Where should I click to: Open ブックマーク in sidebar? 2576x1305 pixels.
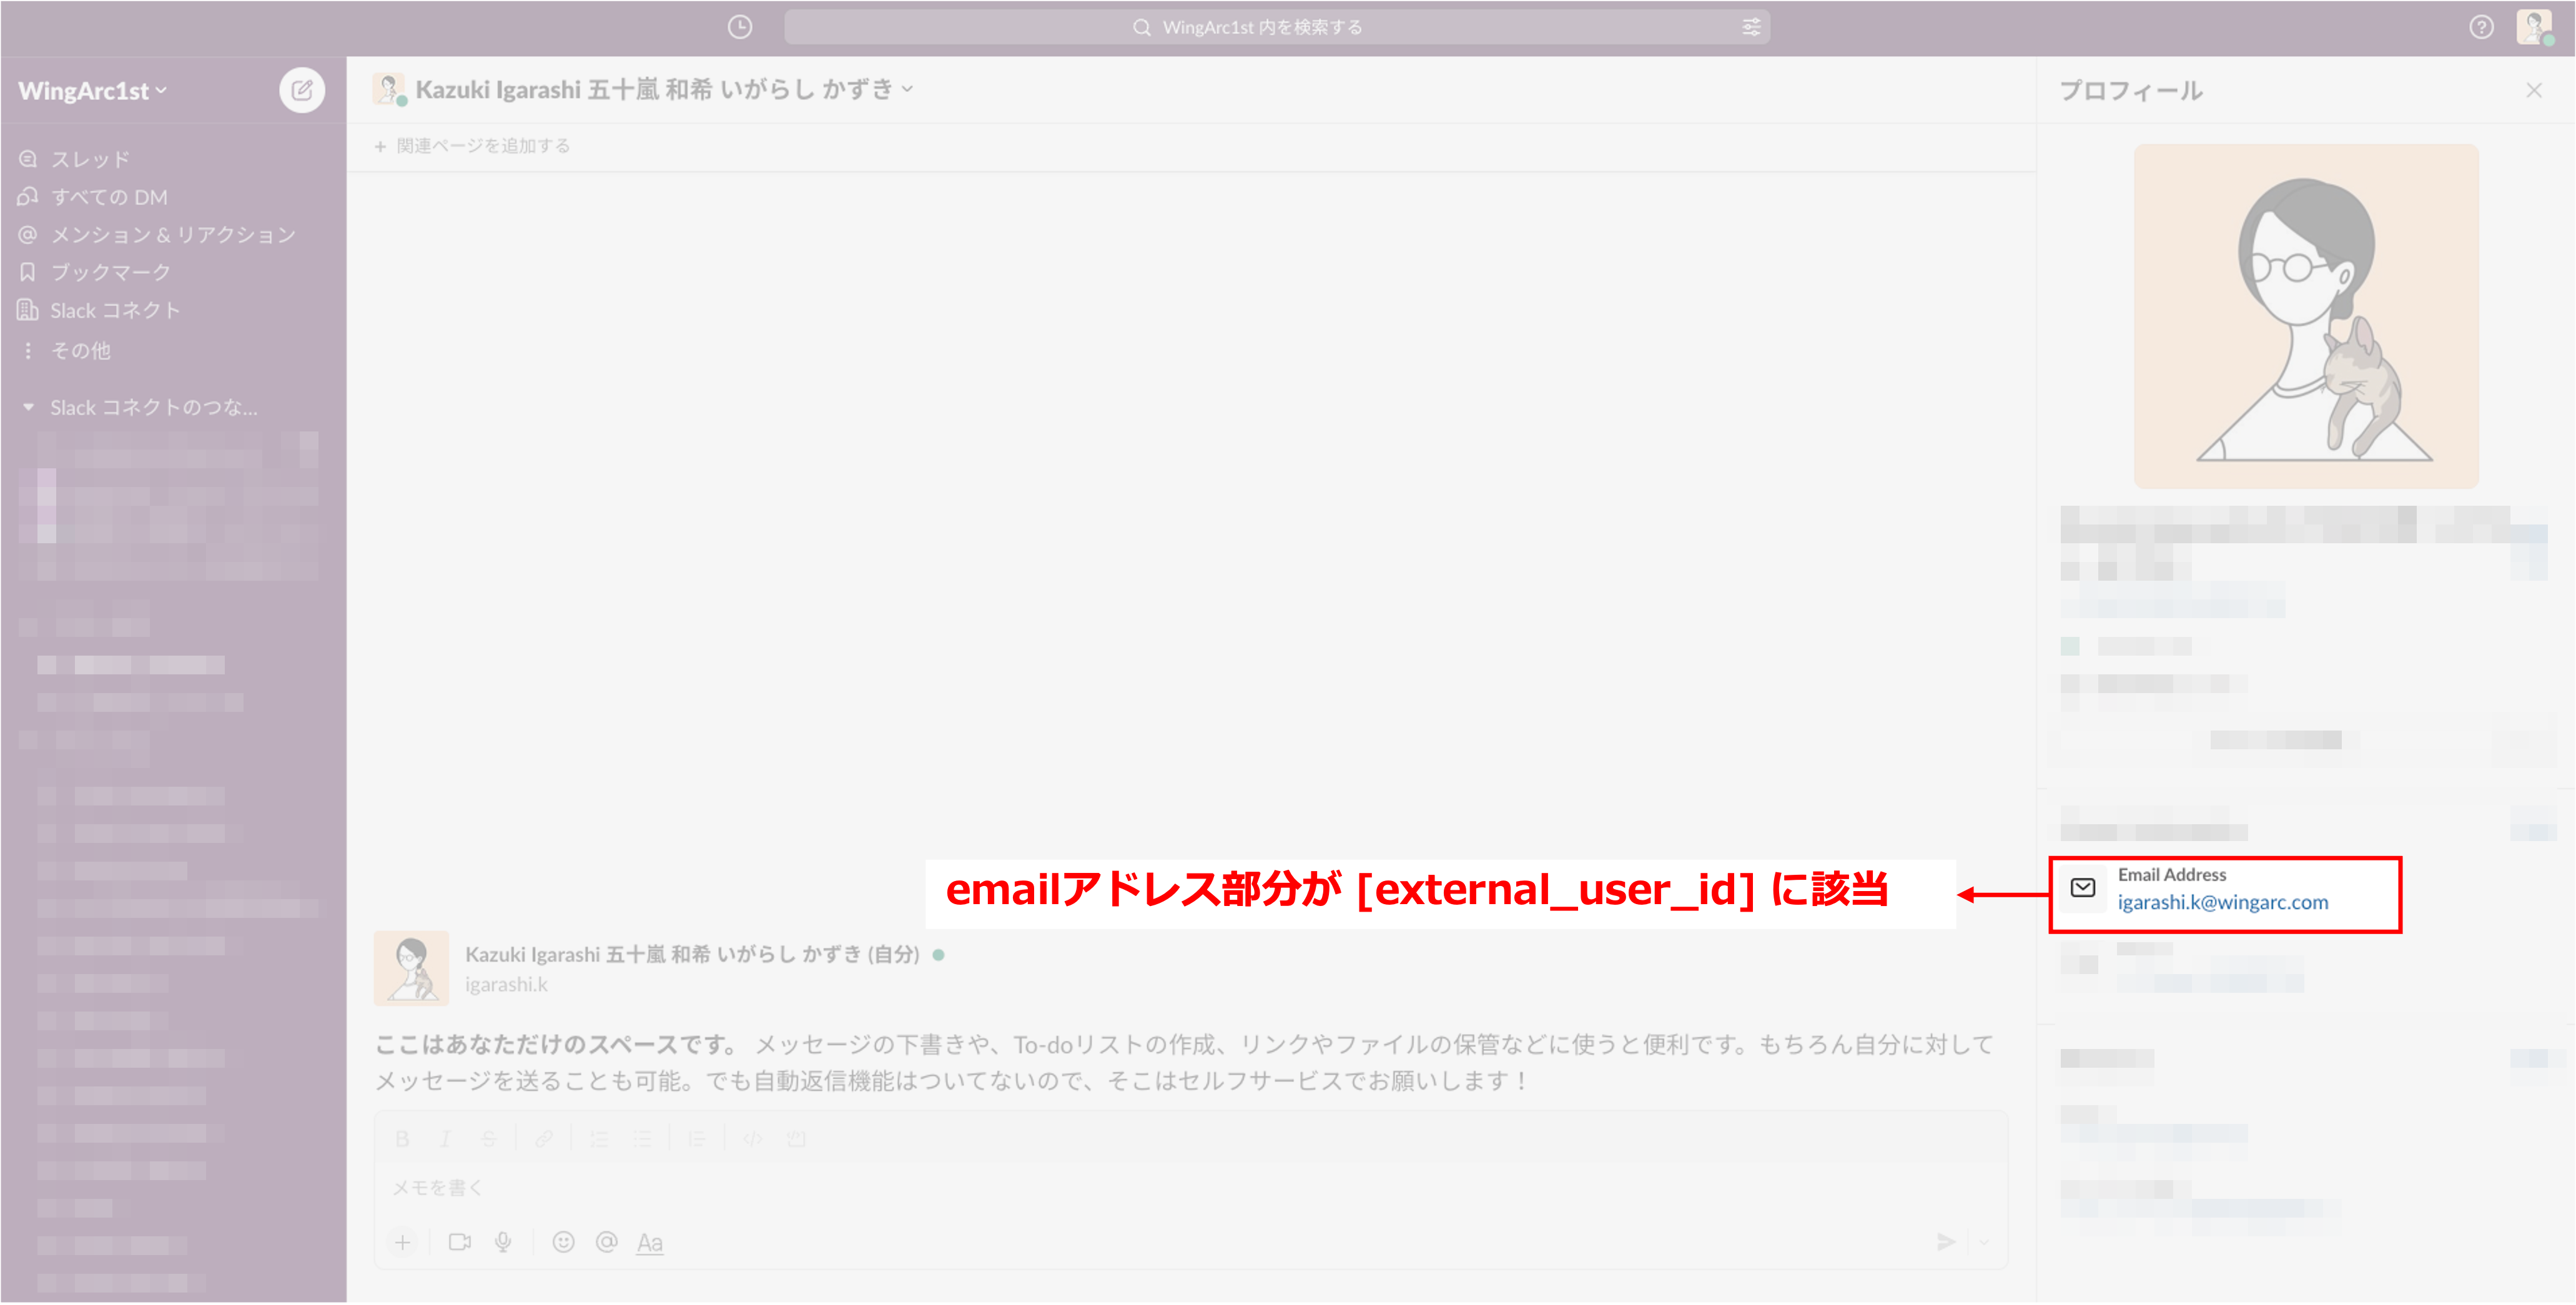pos(95,272)
